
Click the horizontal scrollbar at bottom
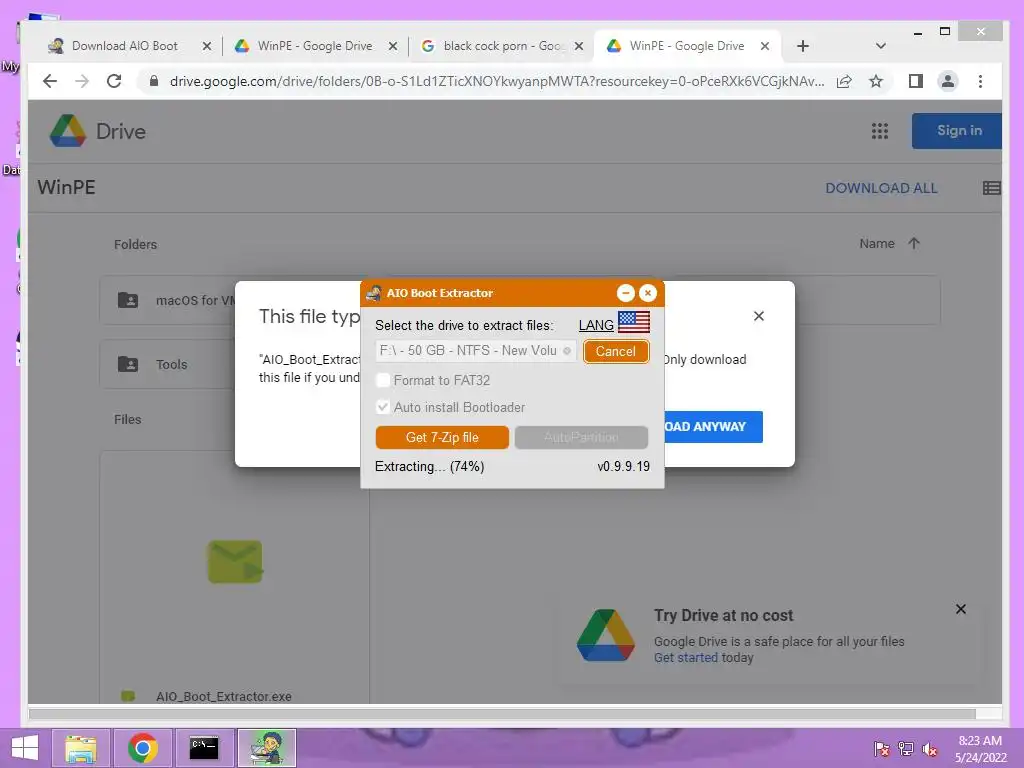pos(502,714)
